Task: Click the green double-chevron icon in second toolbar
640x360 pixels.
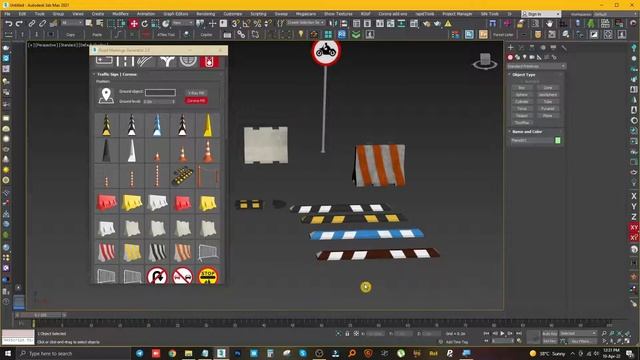Action: pyautogui.click(x=356, y=34)
